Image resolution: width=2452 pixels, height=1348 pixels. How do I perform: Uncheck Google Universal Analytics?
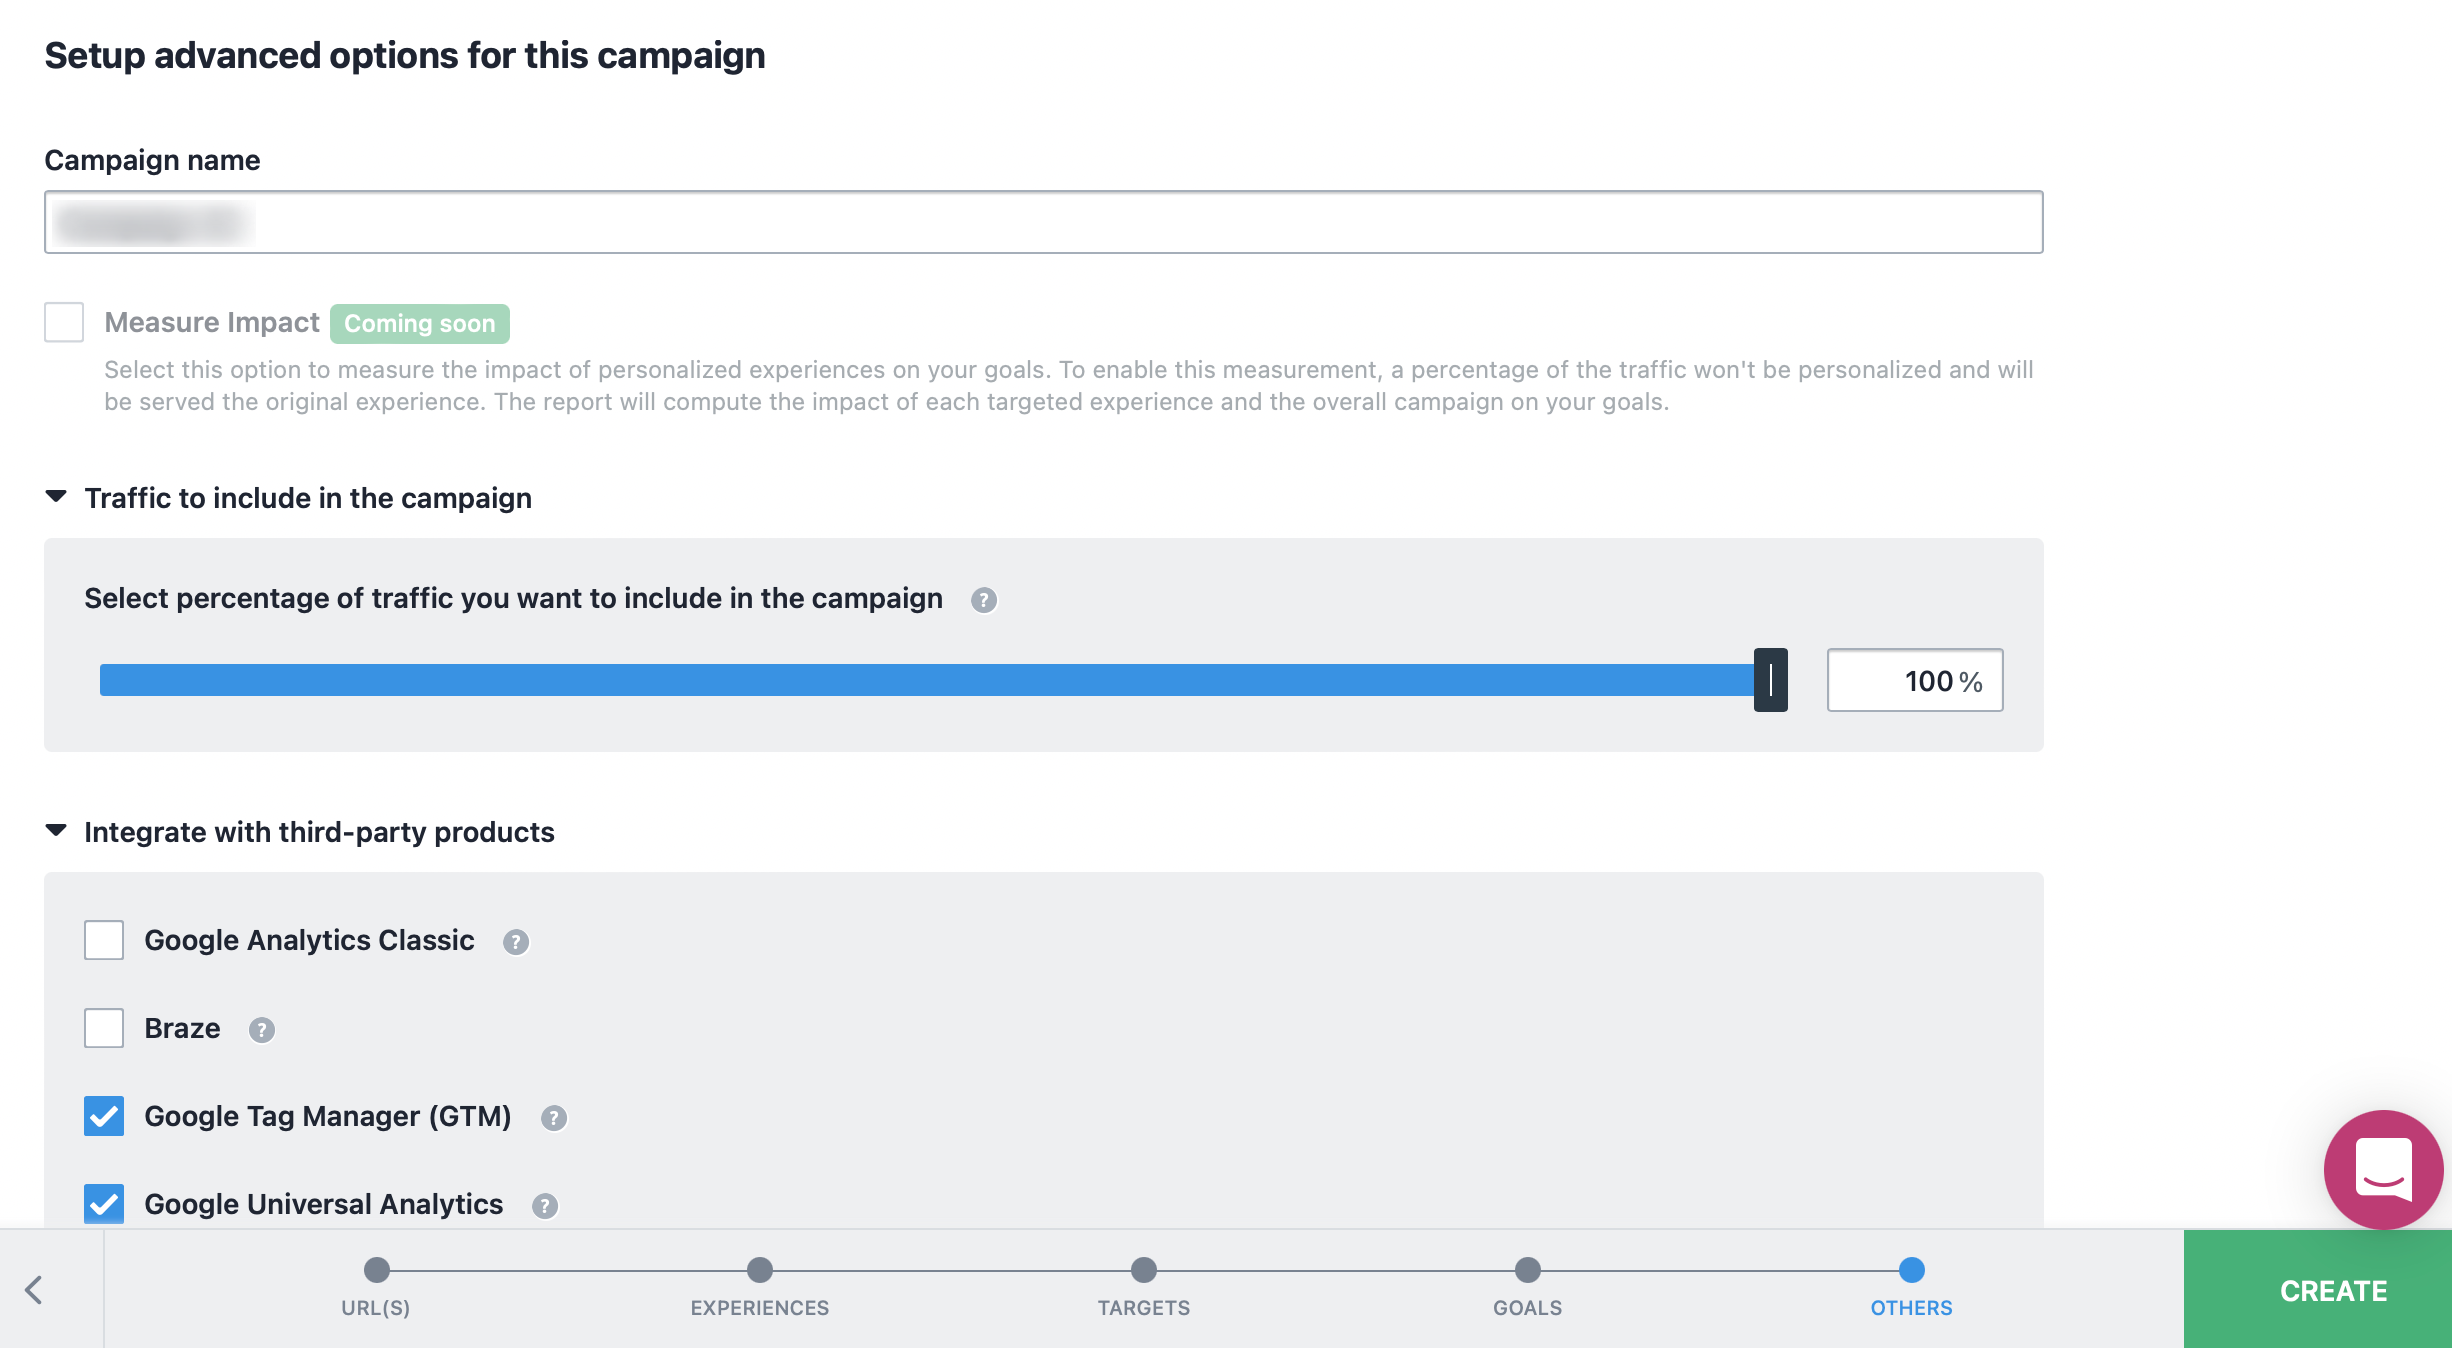104,1204
